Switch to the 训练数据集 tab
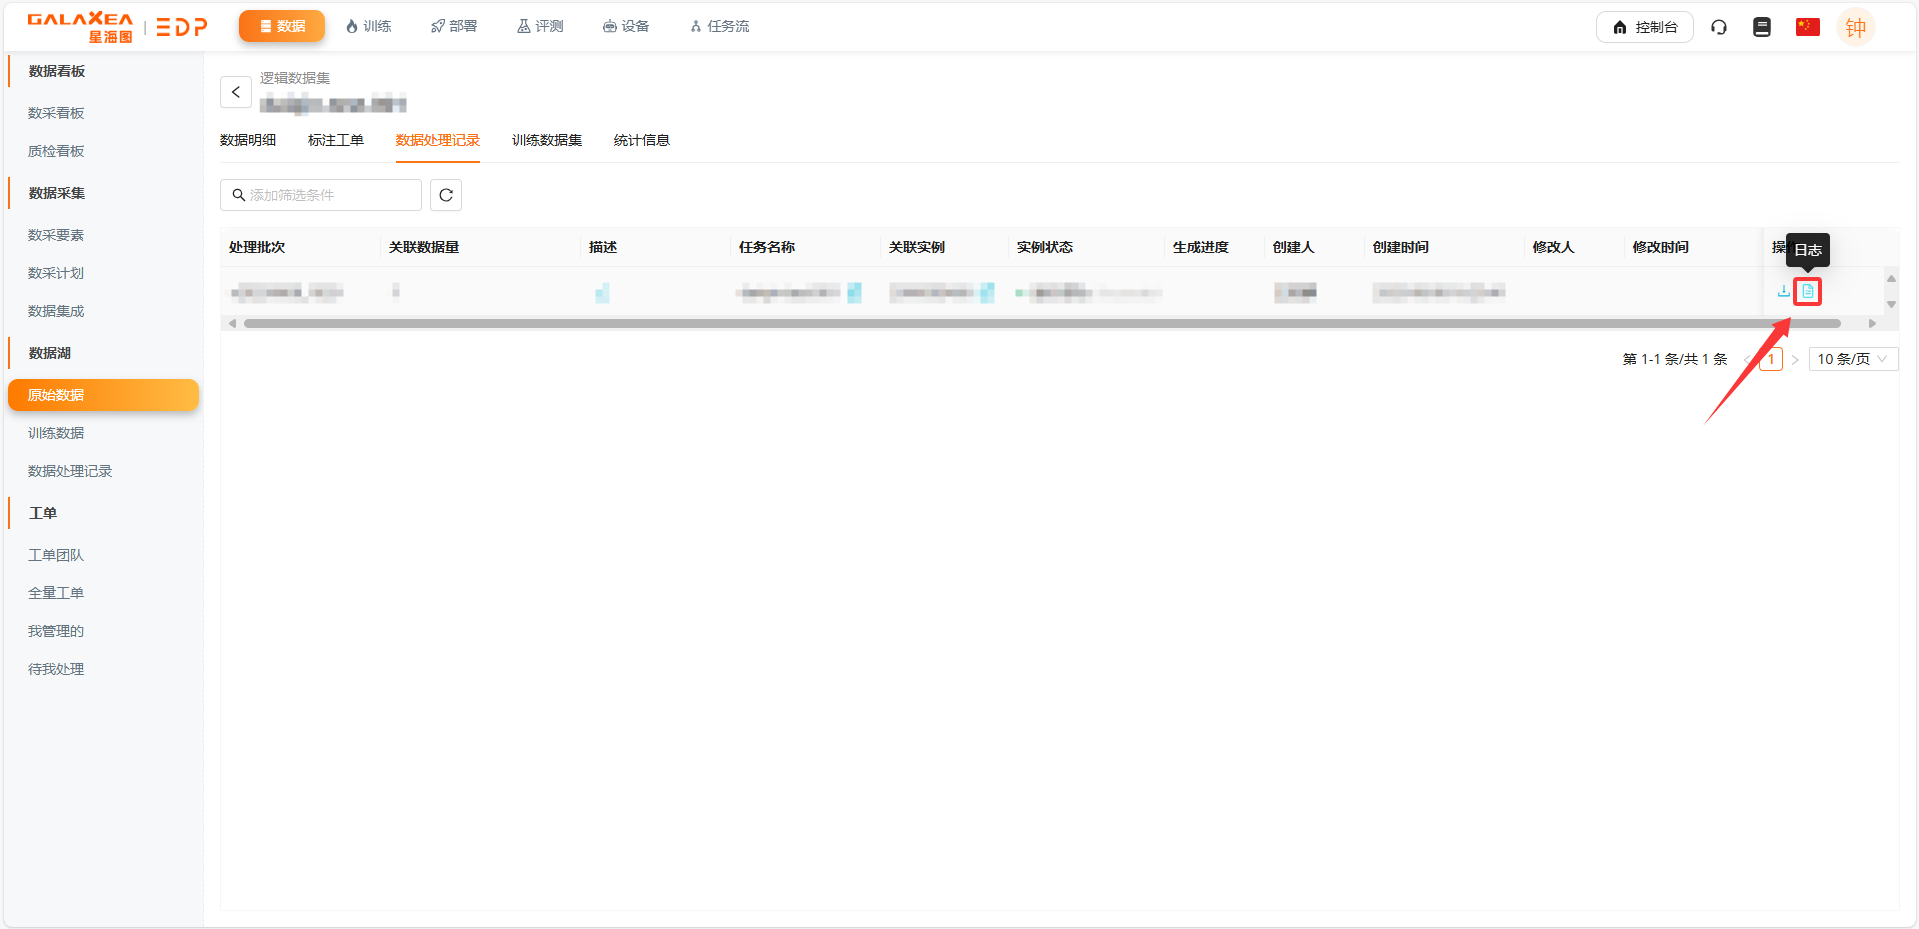The height and width of the screenshot is (929, 1919). point(546,140)
